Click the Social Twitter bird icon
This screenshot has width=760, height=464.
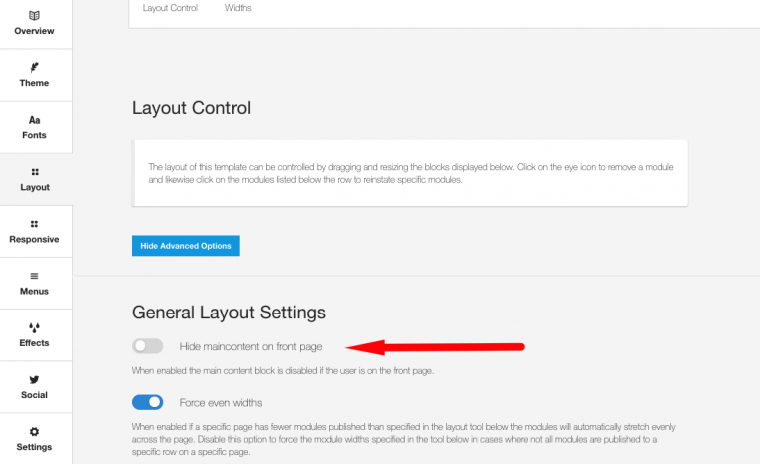pyautogui.click(x=35, y=380)
